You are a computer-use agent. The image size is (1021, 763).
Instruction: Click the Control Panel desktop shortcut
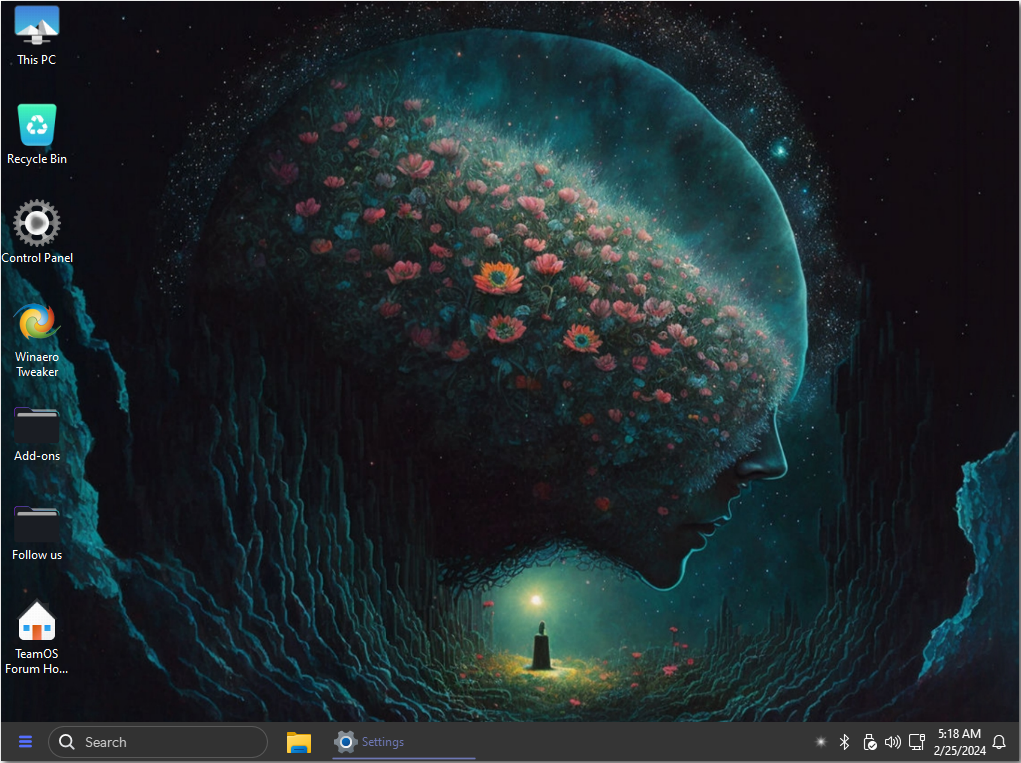[36, 224]
